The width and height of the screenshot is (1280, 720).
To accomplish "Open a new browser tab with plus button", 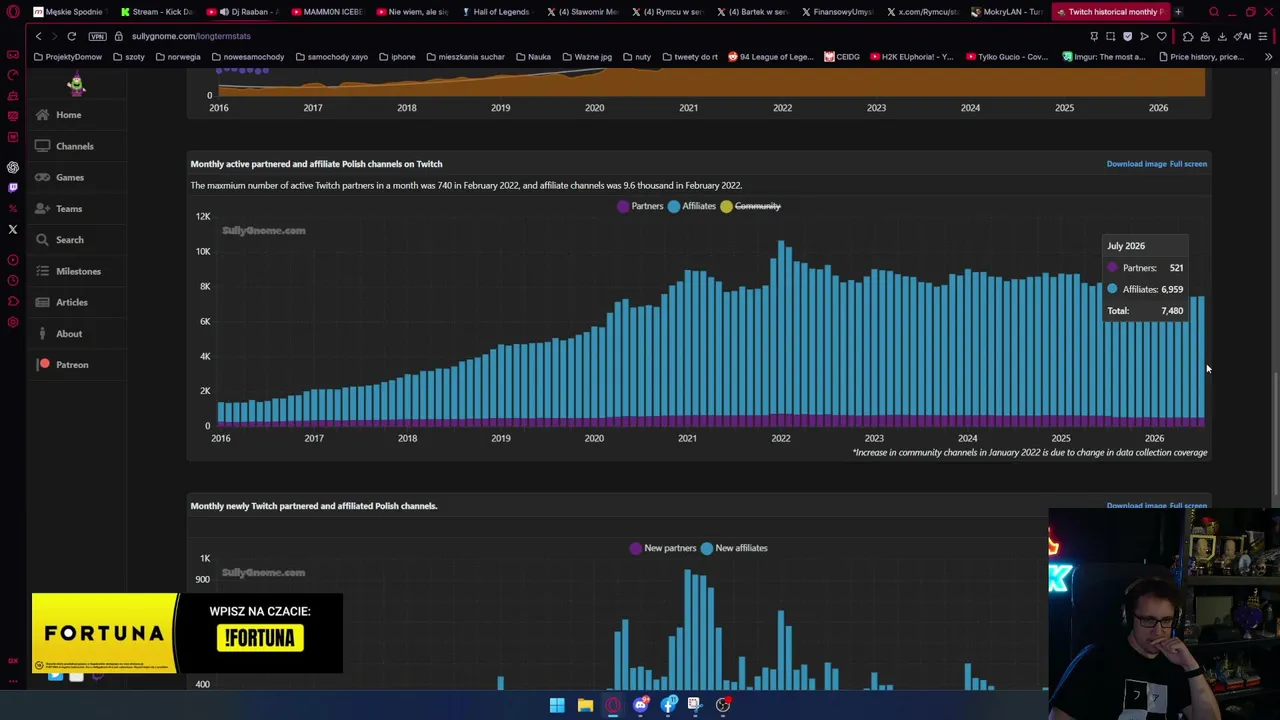I will click(1178, 12).
